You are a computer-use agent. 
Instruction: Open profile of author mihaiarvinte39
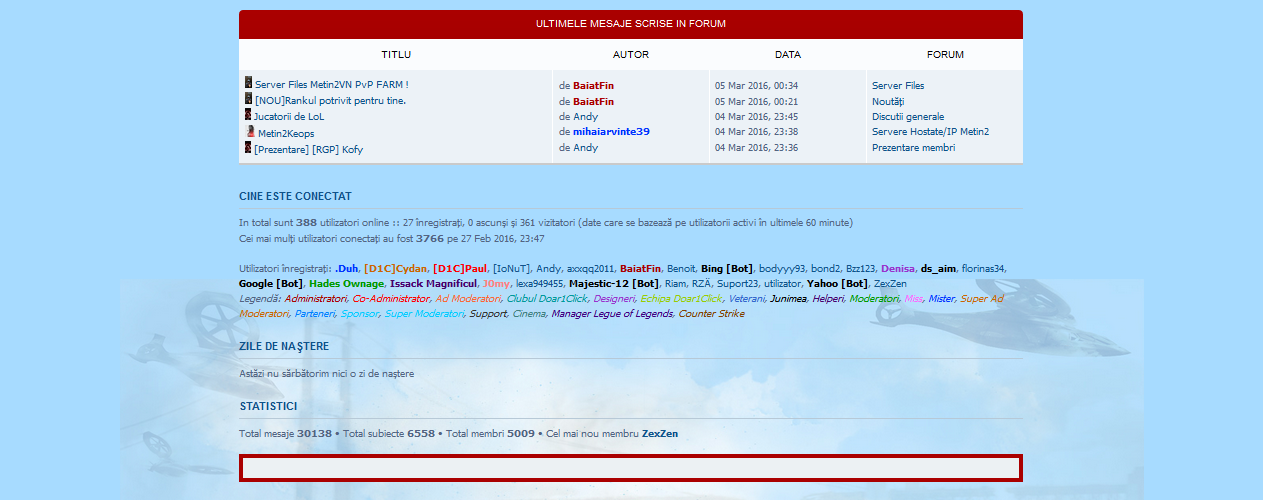pyautogui.click(x=611, y=131)
